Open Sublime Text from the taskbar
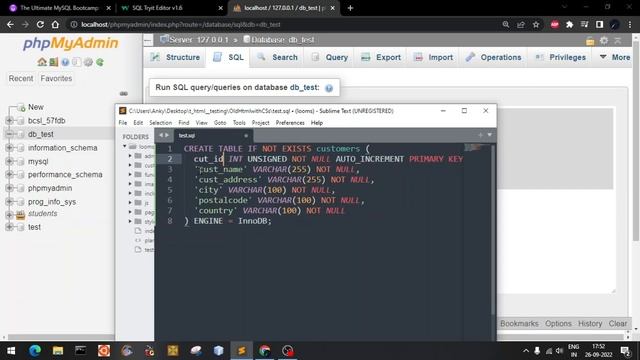This screenshot has height=360, width=640. (242, 351)
